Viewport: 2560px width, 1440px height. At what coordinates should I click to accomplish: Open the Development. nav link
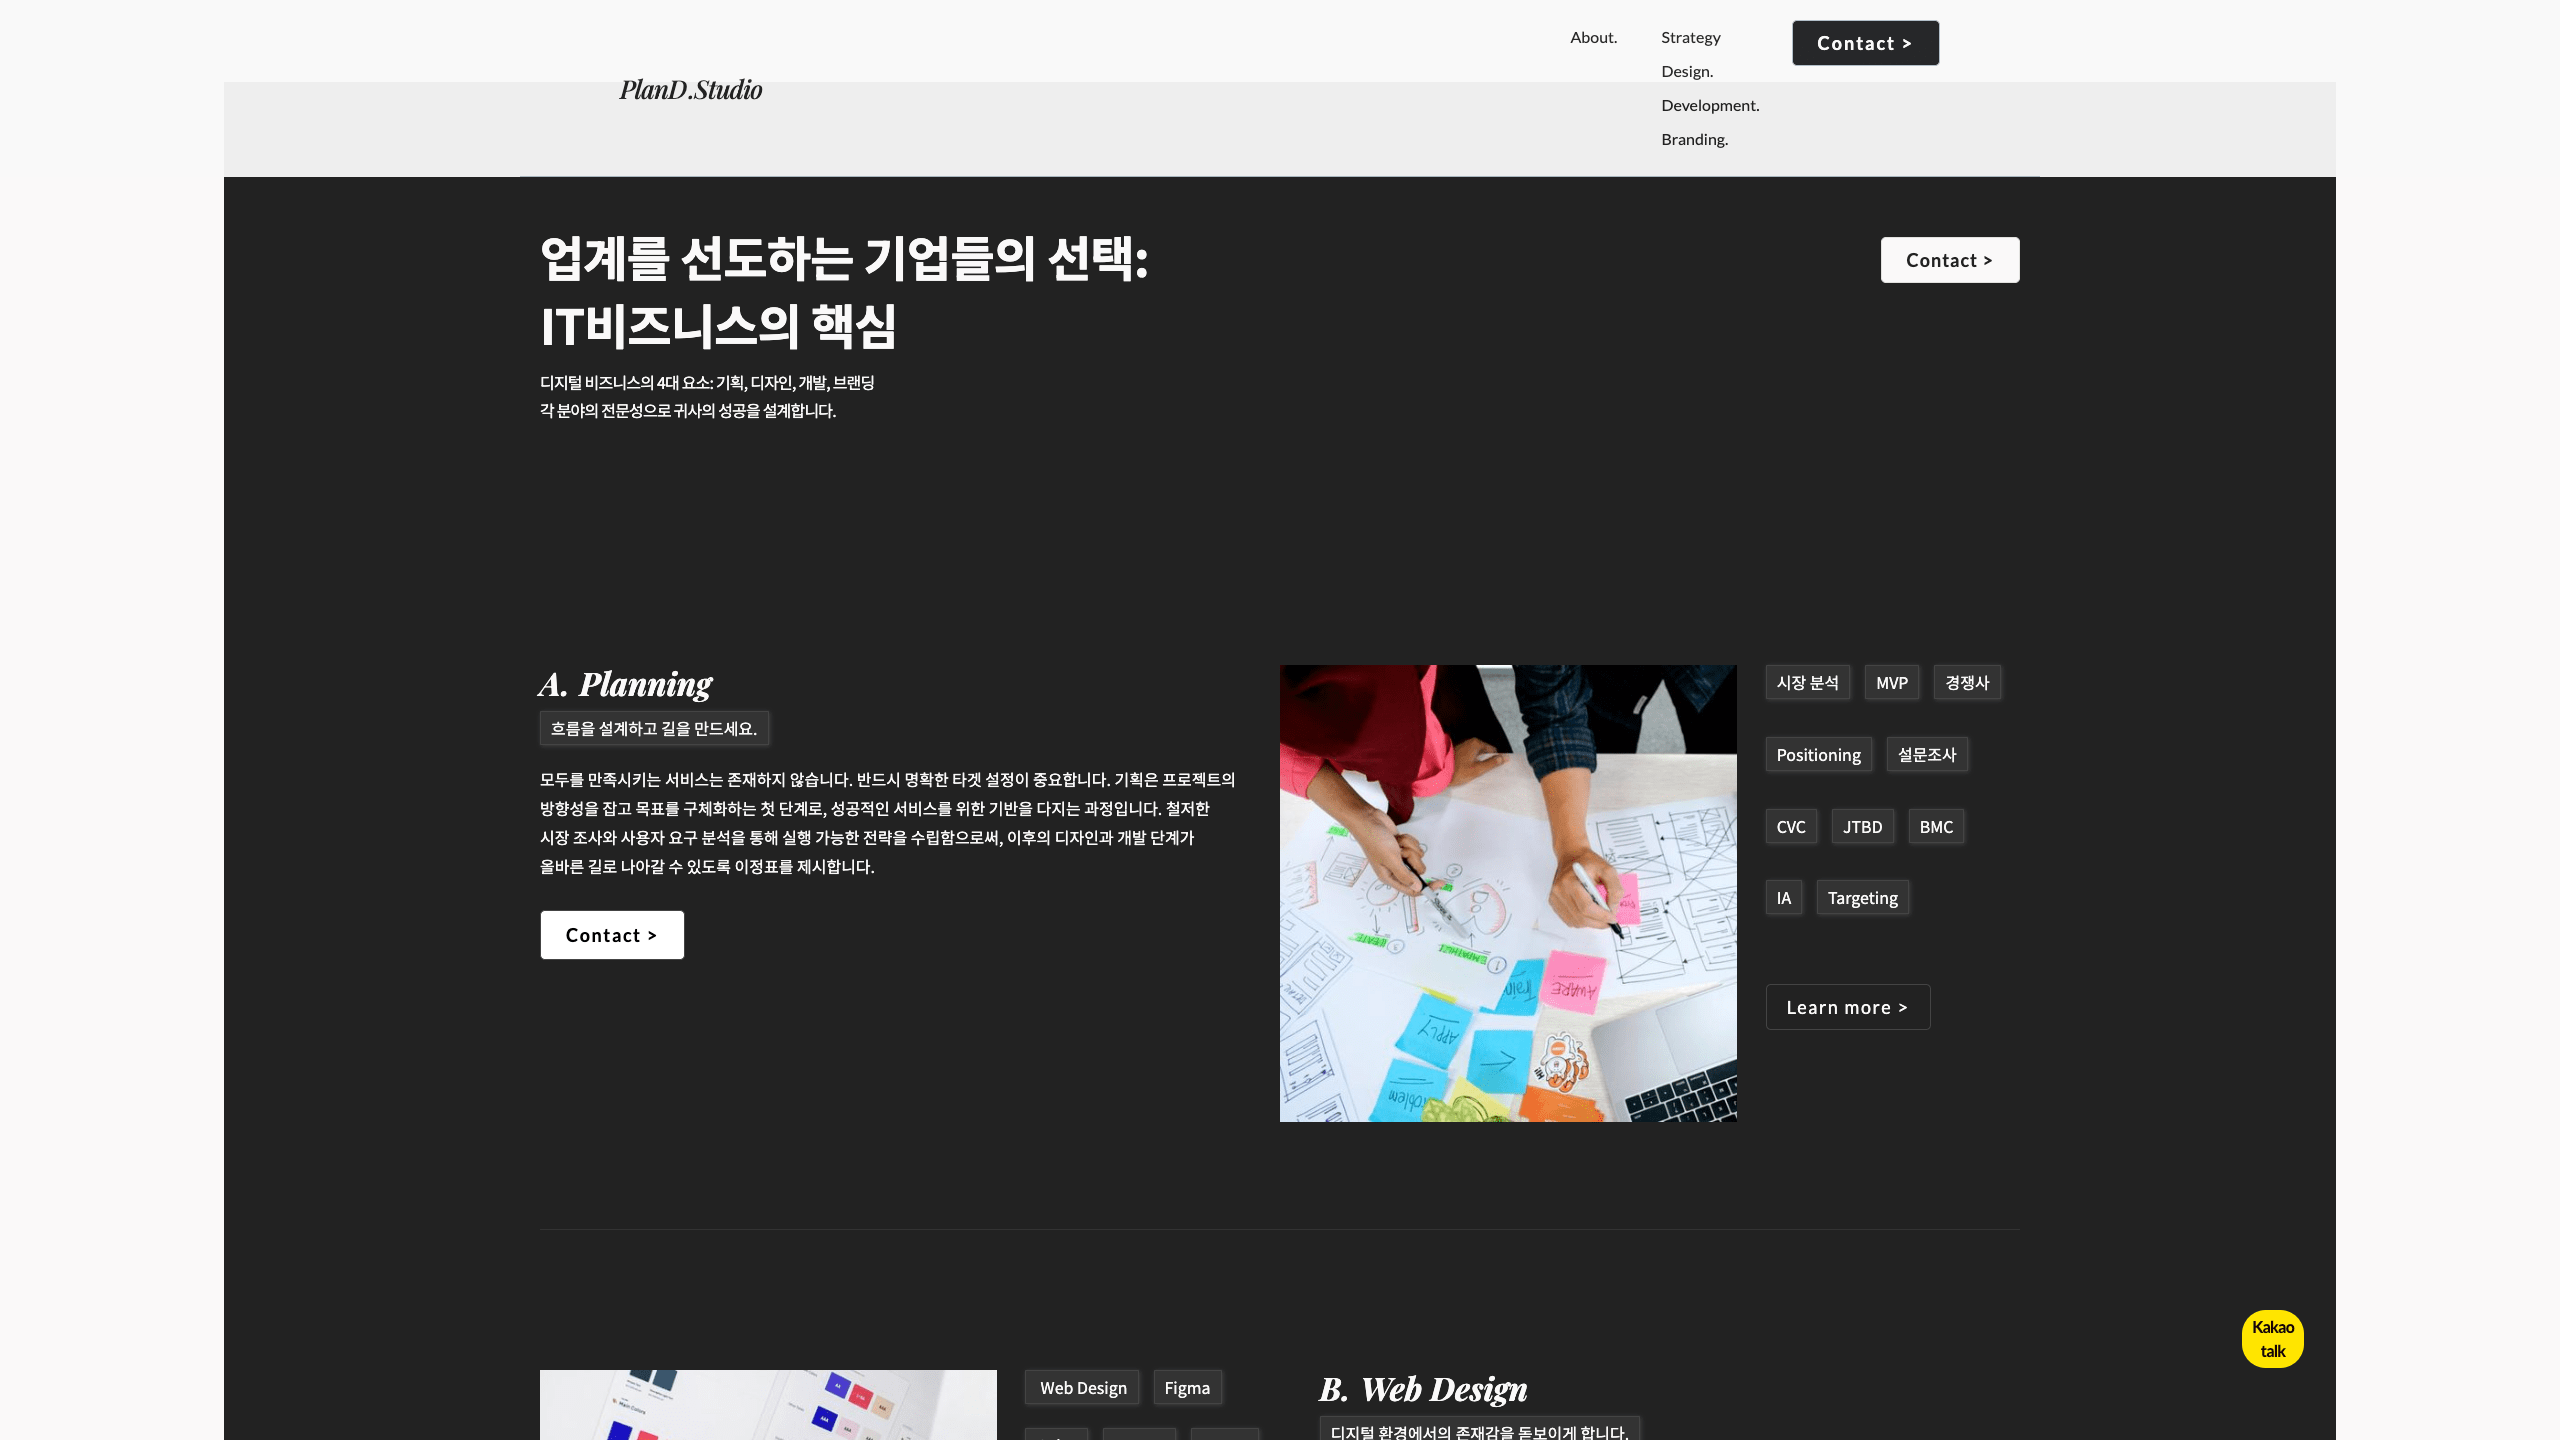tap(1710, 106)
